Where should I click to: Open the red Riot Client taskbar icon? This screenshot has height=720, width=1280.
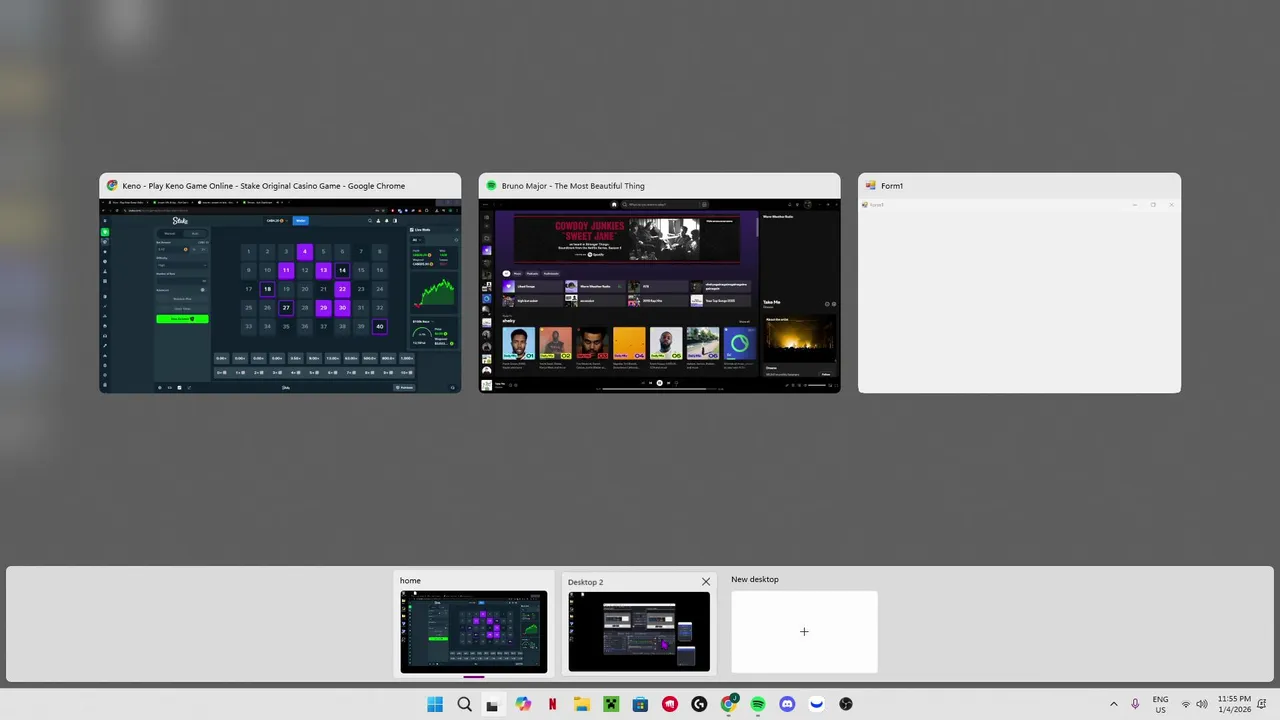670,704
